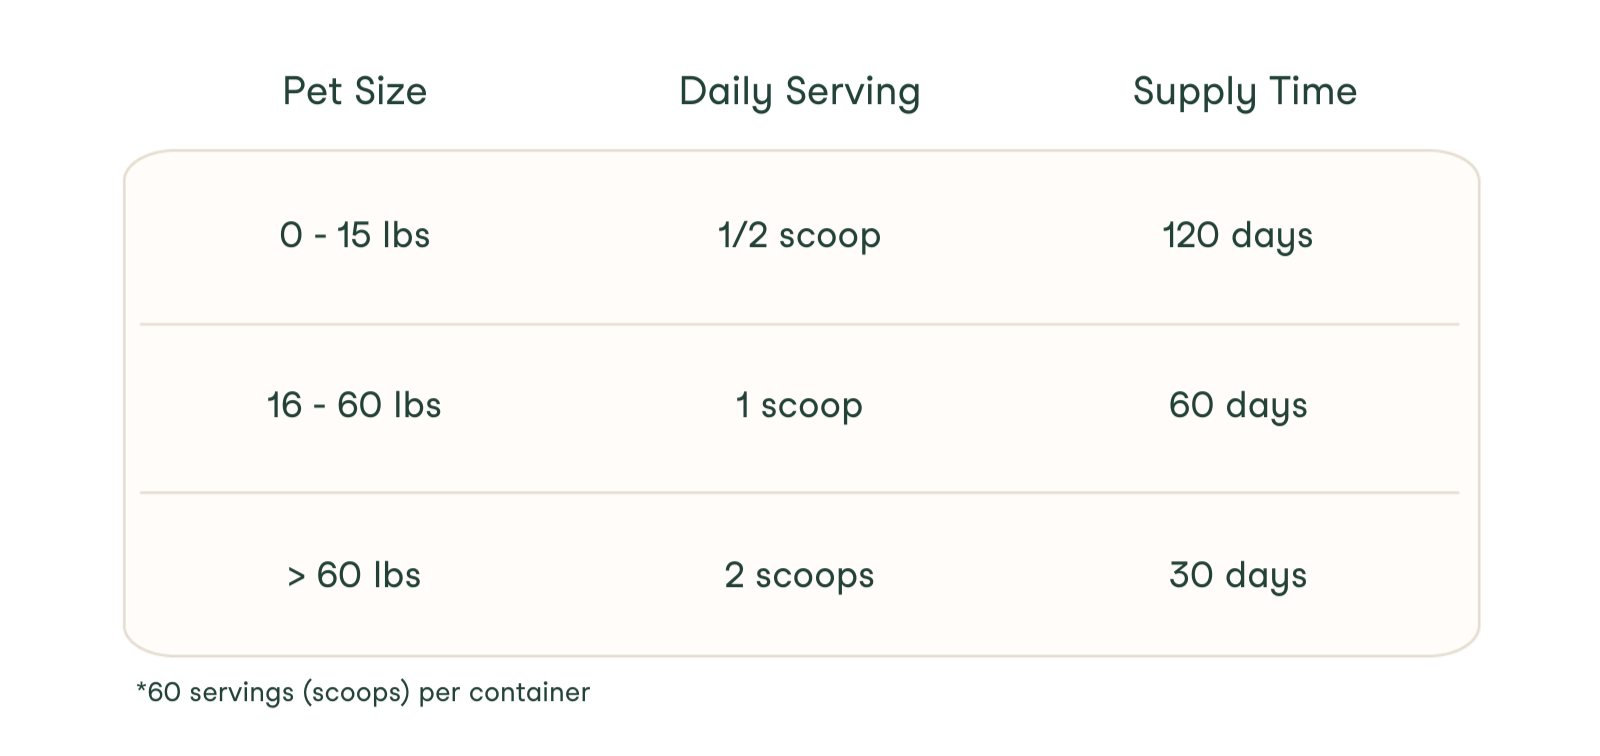Click the Supply Time column header
The width and height of the screenshot is (1600, 756).
point(1244,92)
